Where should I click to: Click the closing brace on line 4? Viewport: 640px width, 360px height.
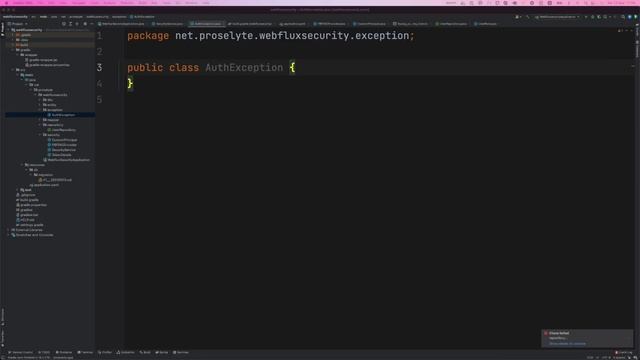click(130, 83)
